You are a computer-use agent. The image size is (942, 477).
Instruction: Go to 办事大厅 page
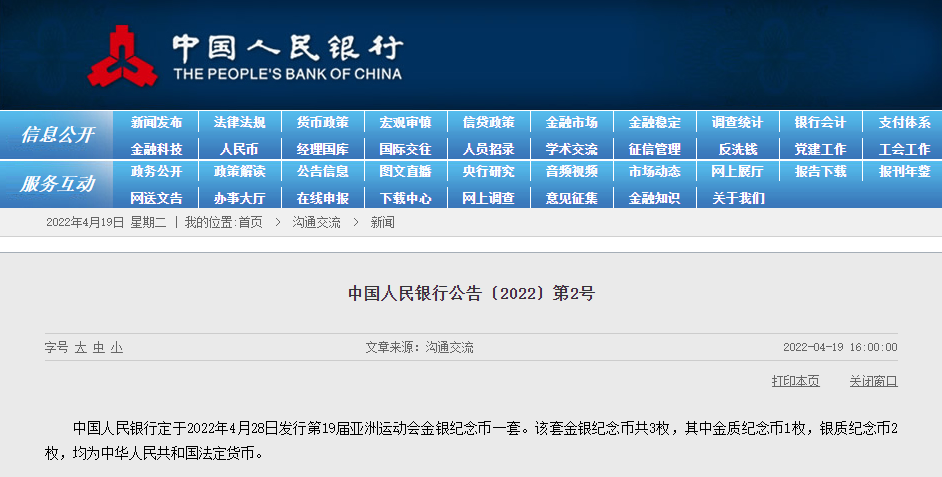coord(239,198)
